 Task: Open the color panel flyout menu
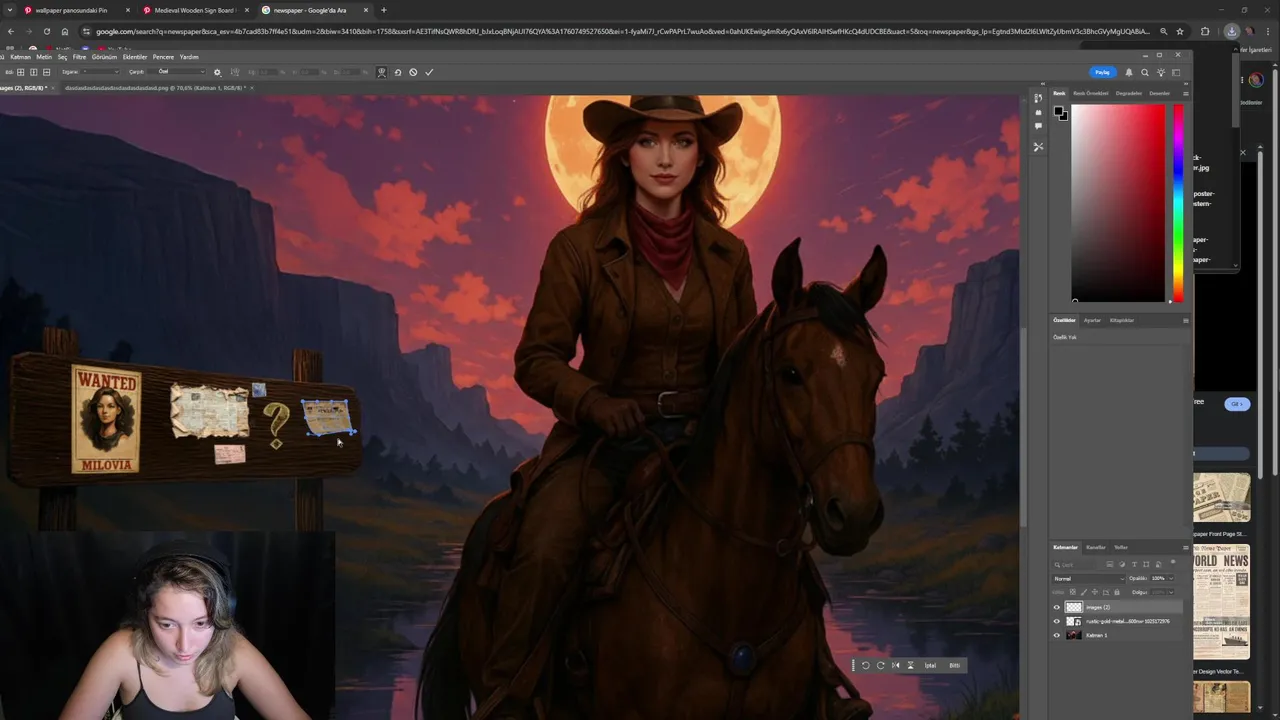click(x=1185, y=93)
